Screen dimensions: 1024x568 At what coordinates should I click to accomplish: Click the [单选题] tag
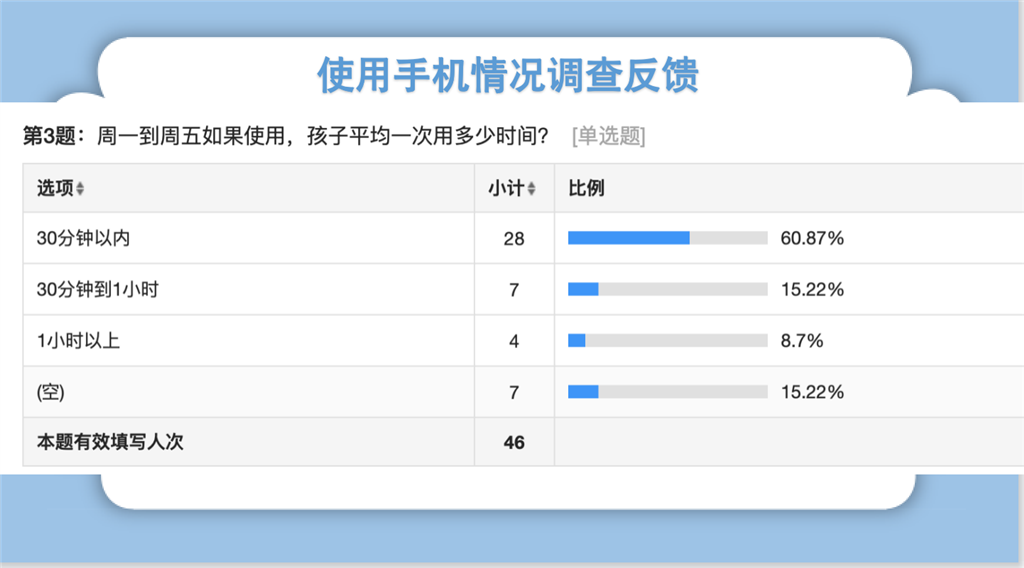tap(608, 136)
